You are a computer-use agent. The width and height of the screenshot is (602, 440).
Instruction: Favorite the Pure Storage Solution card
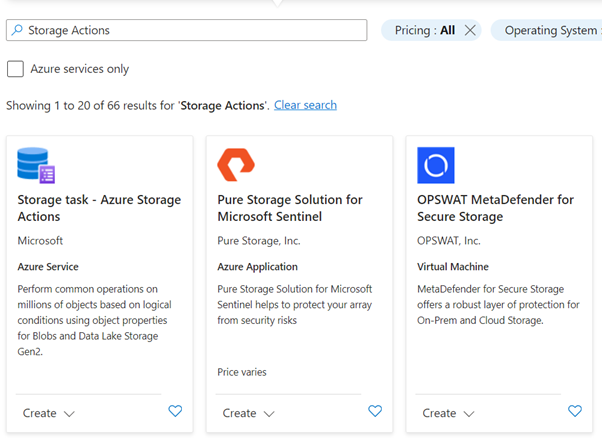click(x=375, y=411)
